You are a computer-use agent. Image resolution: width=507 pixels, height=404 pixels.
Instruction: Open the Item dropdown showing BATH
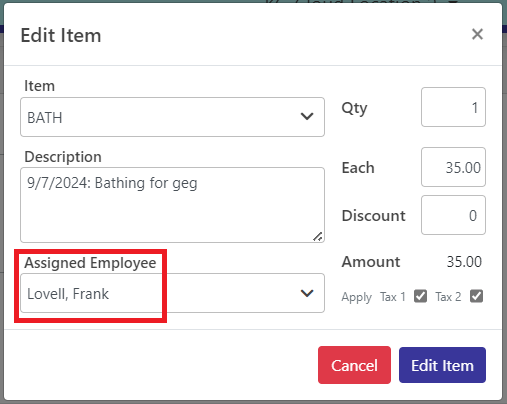tap(172, 117)
